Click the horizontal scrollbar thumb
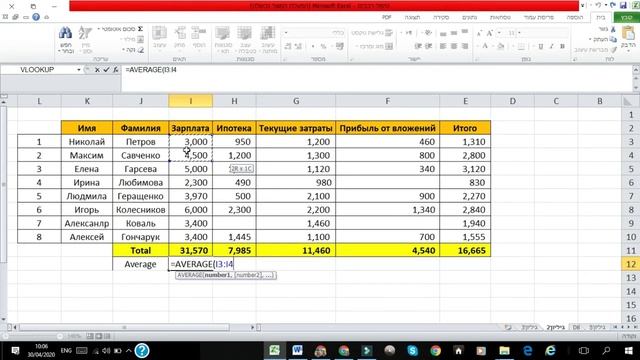 (x=124, y=327)
